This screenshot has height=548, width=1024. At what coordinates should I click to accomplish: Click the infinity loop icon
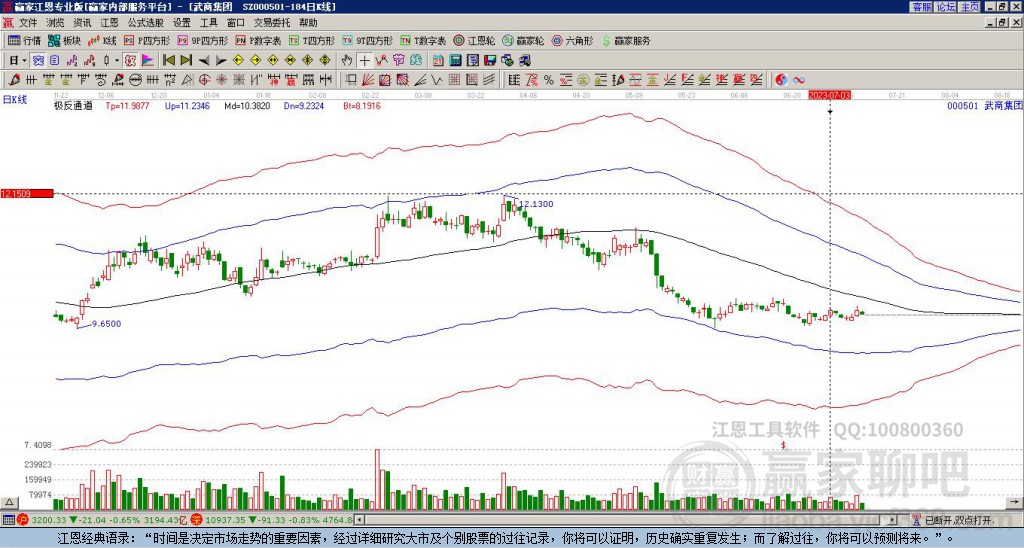pyautogui.click(x=799, y=80)
